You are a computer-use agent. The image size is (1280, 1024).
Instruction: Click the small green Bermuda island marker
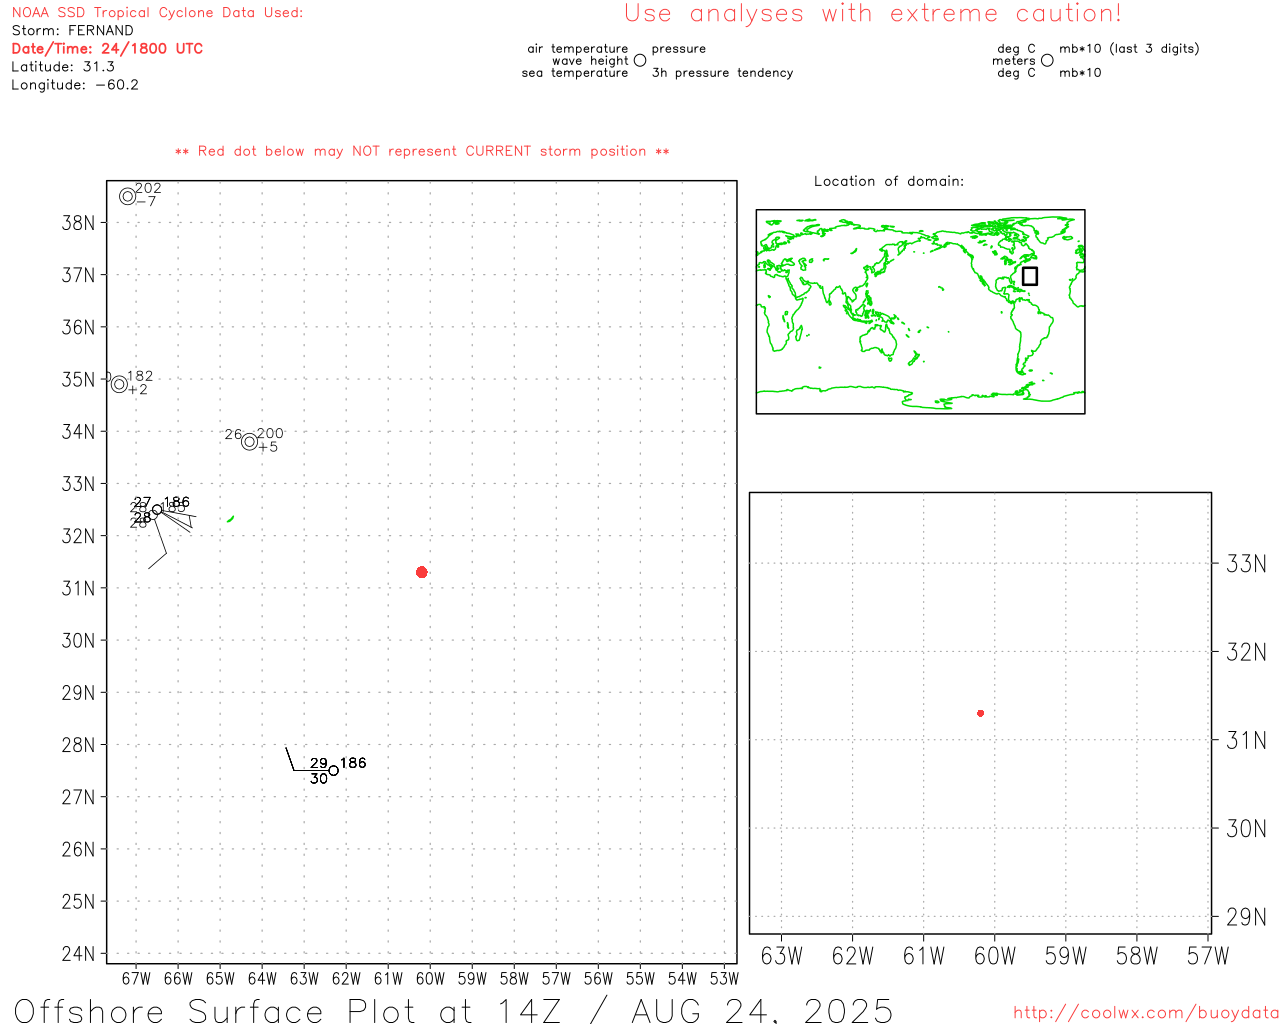[x=231, y=519]
